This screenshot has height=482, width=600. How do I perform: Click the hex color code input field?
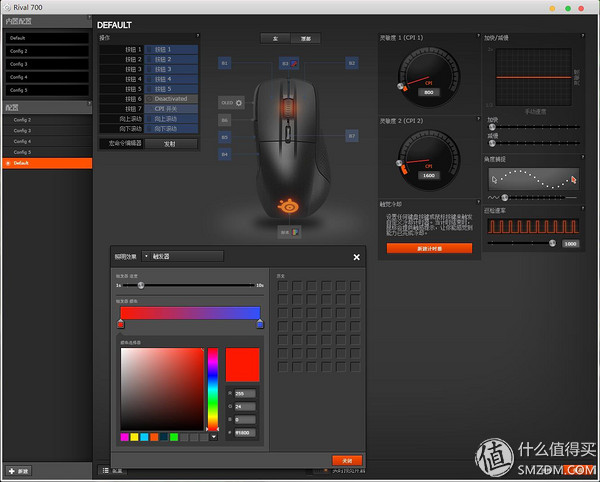[x=243, y=432]
